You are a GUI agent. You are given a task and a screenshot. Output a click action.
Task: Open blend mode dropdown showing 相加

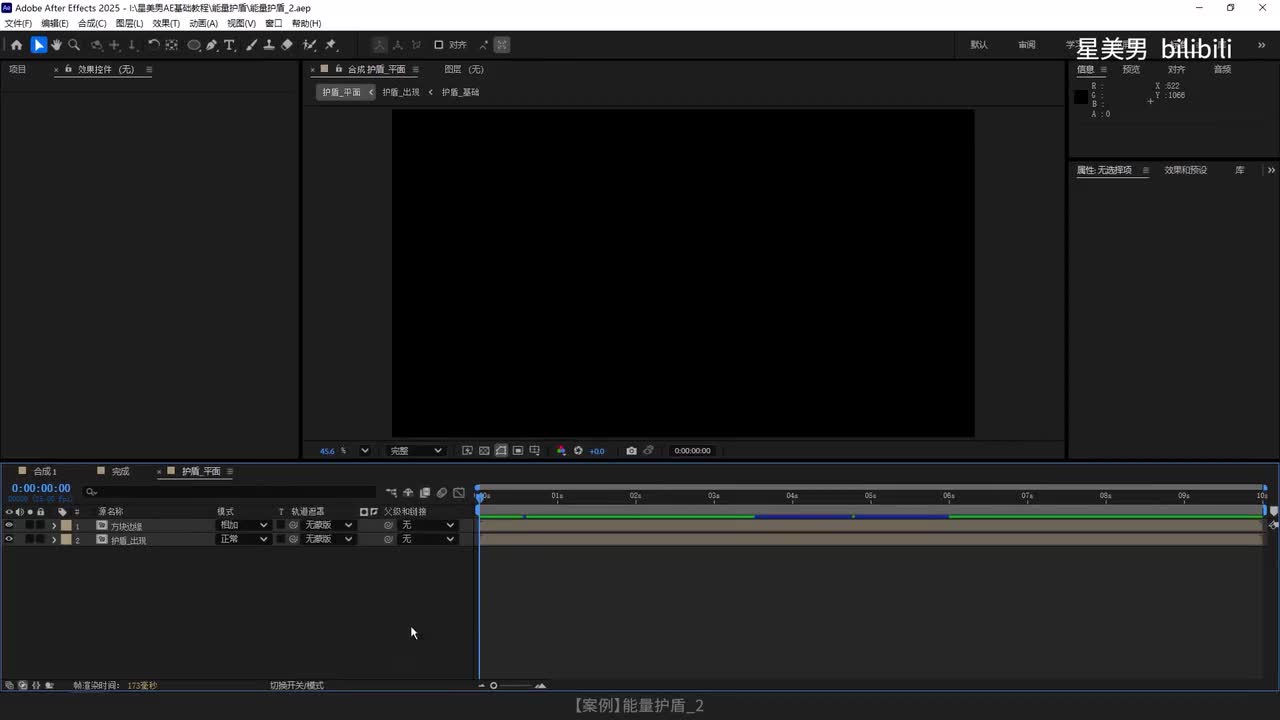[x=243, y=525]
